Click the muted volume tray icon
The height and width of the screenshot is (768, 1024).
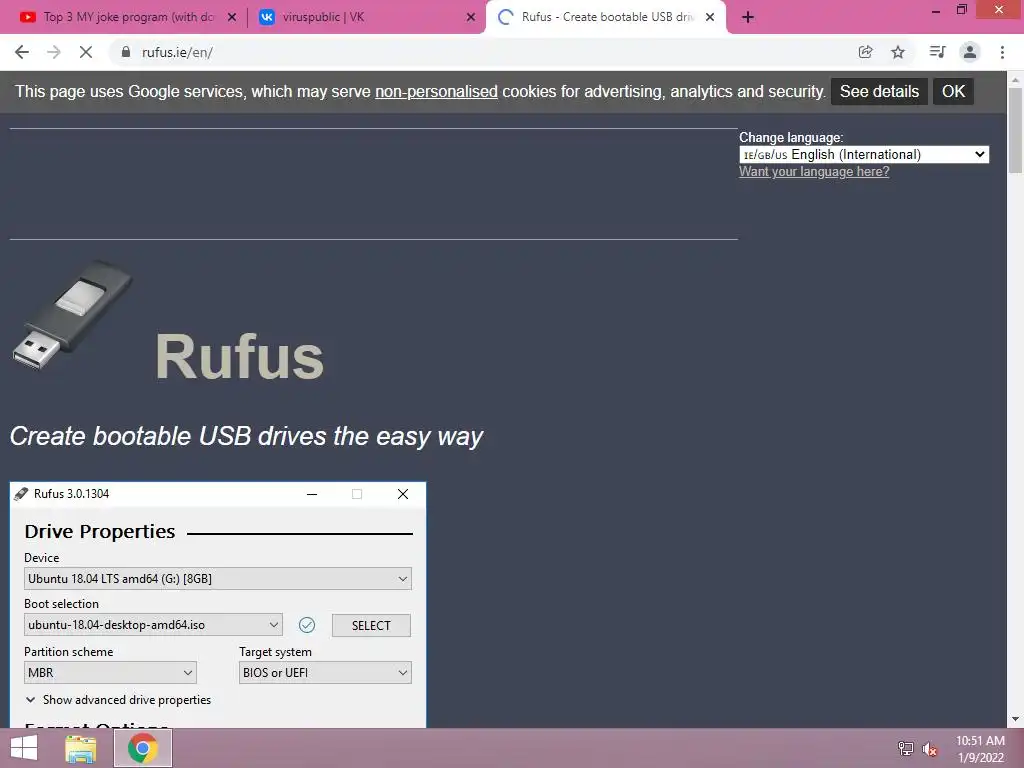[x=929, y=748]
